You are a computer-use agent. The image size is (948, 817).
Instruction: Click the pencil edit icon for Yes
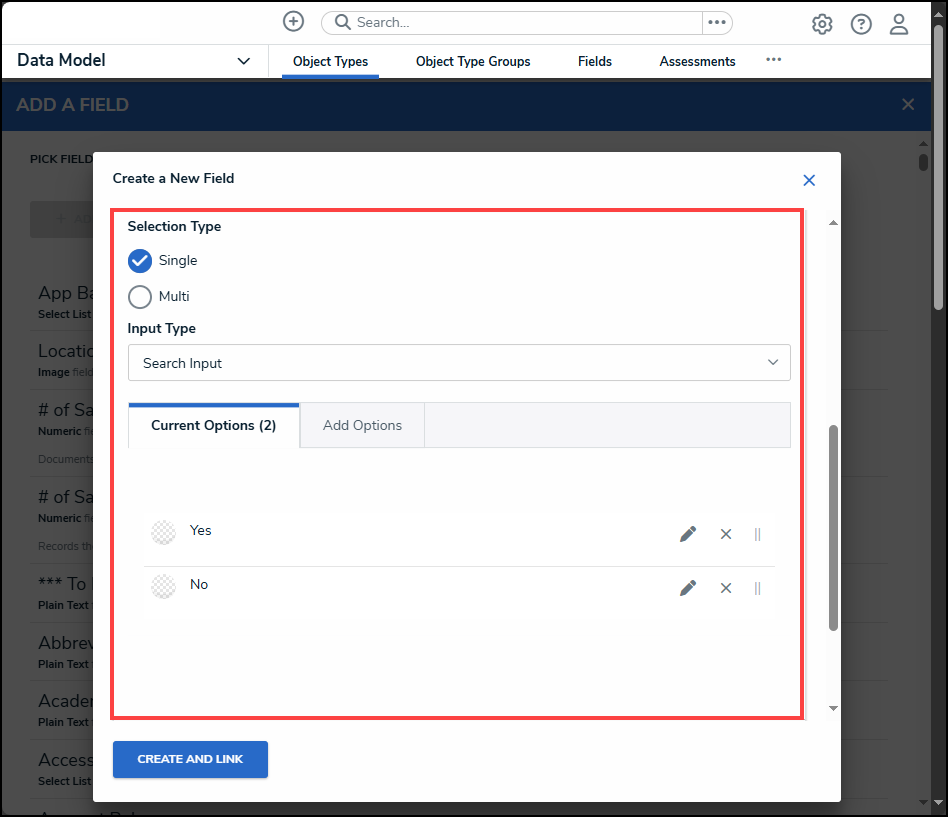tap(687, 534)
